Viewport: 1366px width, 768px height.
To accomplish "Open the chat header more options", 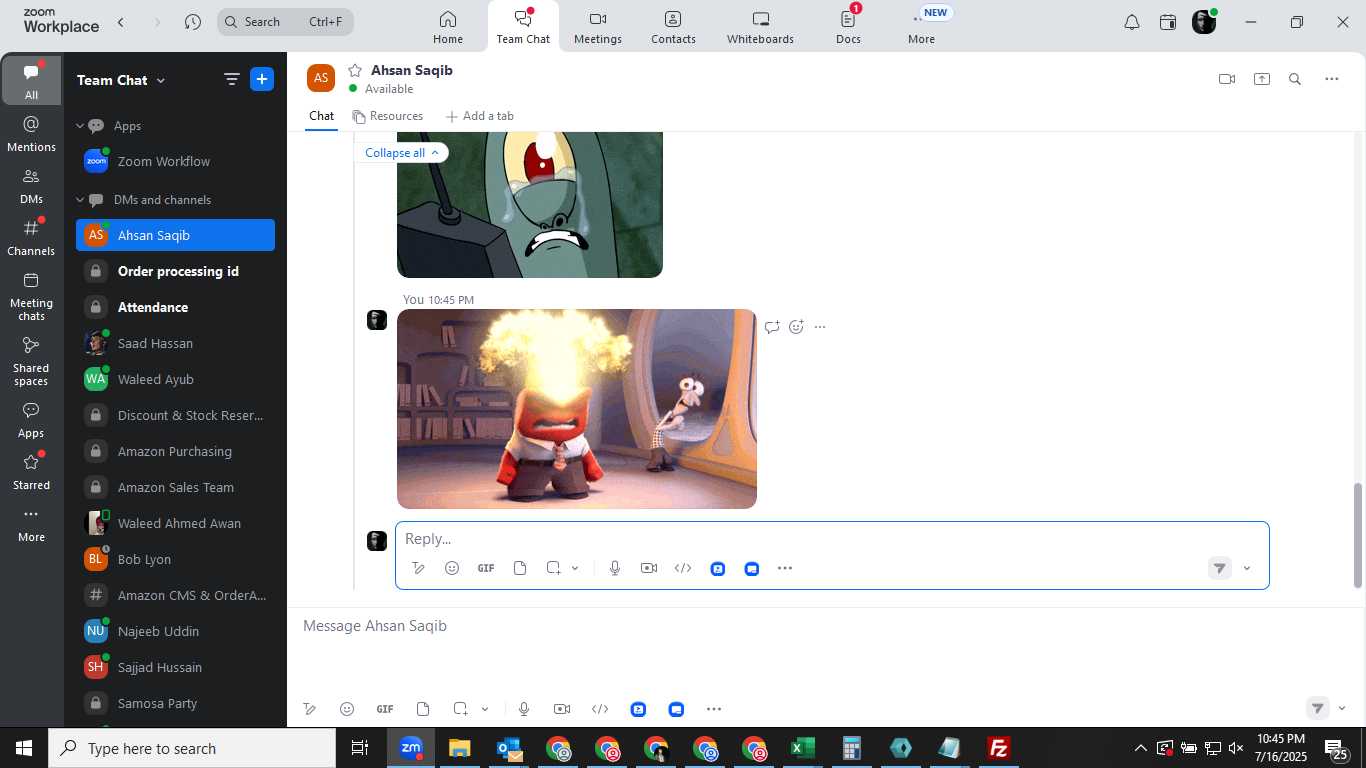I will click(x=1332, y=79).
